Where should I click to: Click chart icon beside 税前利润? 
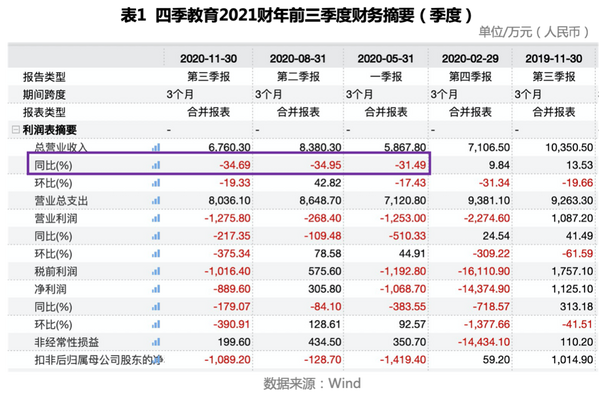[156, 271]
